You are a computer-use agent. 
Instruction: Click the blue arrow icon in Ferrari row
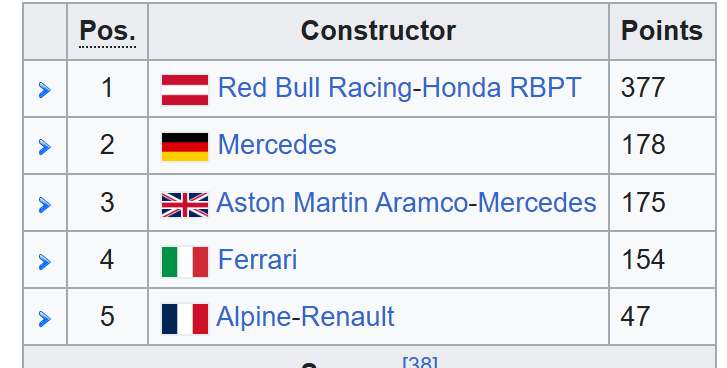tap(45, 262)
